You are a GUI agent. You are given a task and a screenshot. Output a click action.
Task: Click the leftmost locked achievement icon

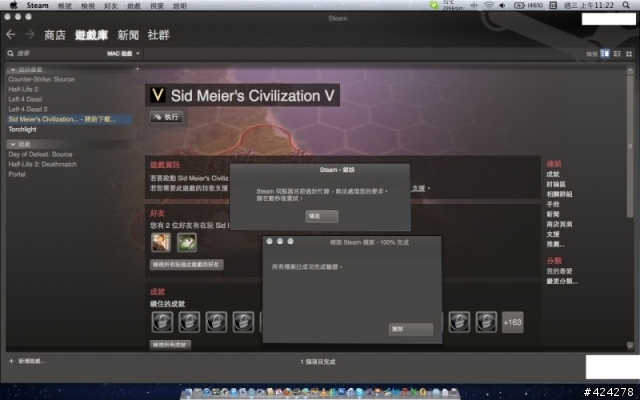pos(162,322)
